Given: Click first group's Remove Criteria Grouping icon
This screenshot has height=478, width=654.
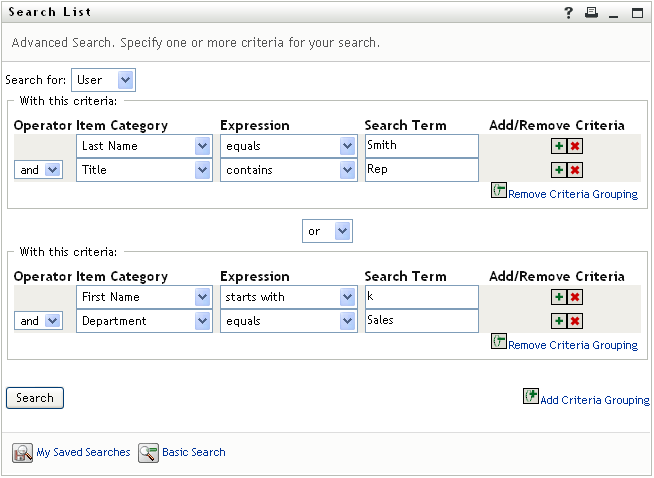Looking at the screenshot, I should click(499, 190).
